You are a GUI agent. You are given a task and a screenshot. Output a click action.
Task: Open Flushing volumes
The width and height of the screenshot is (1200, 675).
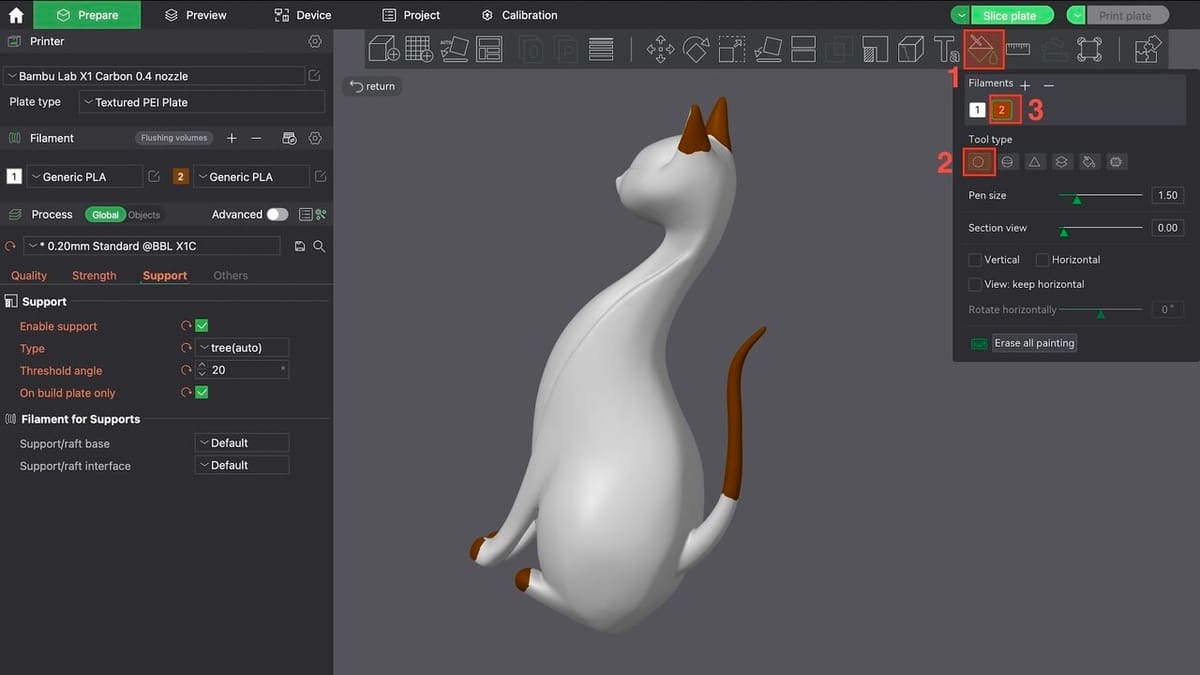174,138
